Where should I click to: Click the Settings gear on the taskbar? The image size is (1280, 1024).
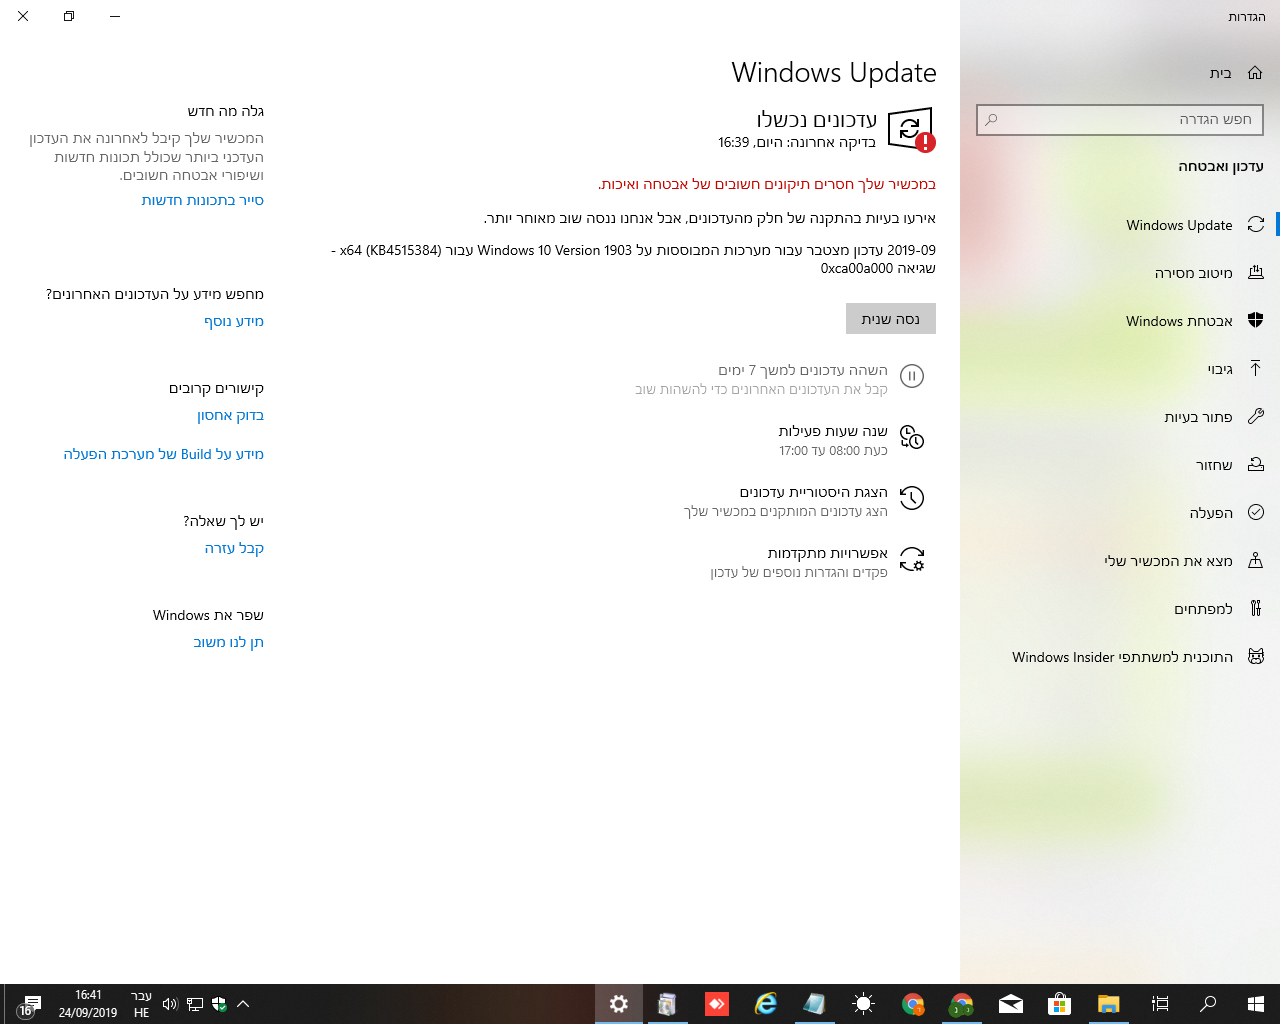(x=619, y=1004)
